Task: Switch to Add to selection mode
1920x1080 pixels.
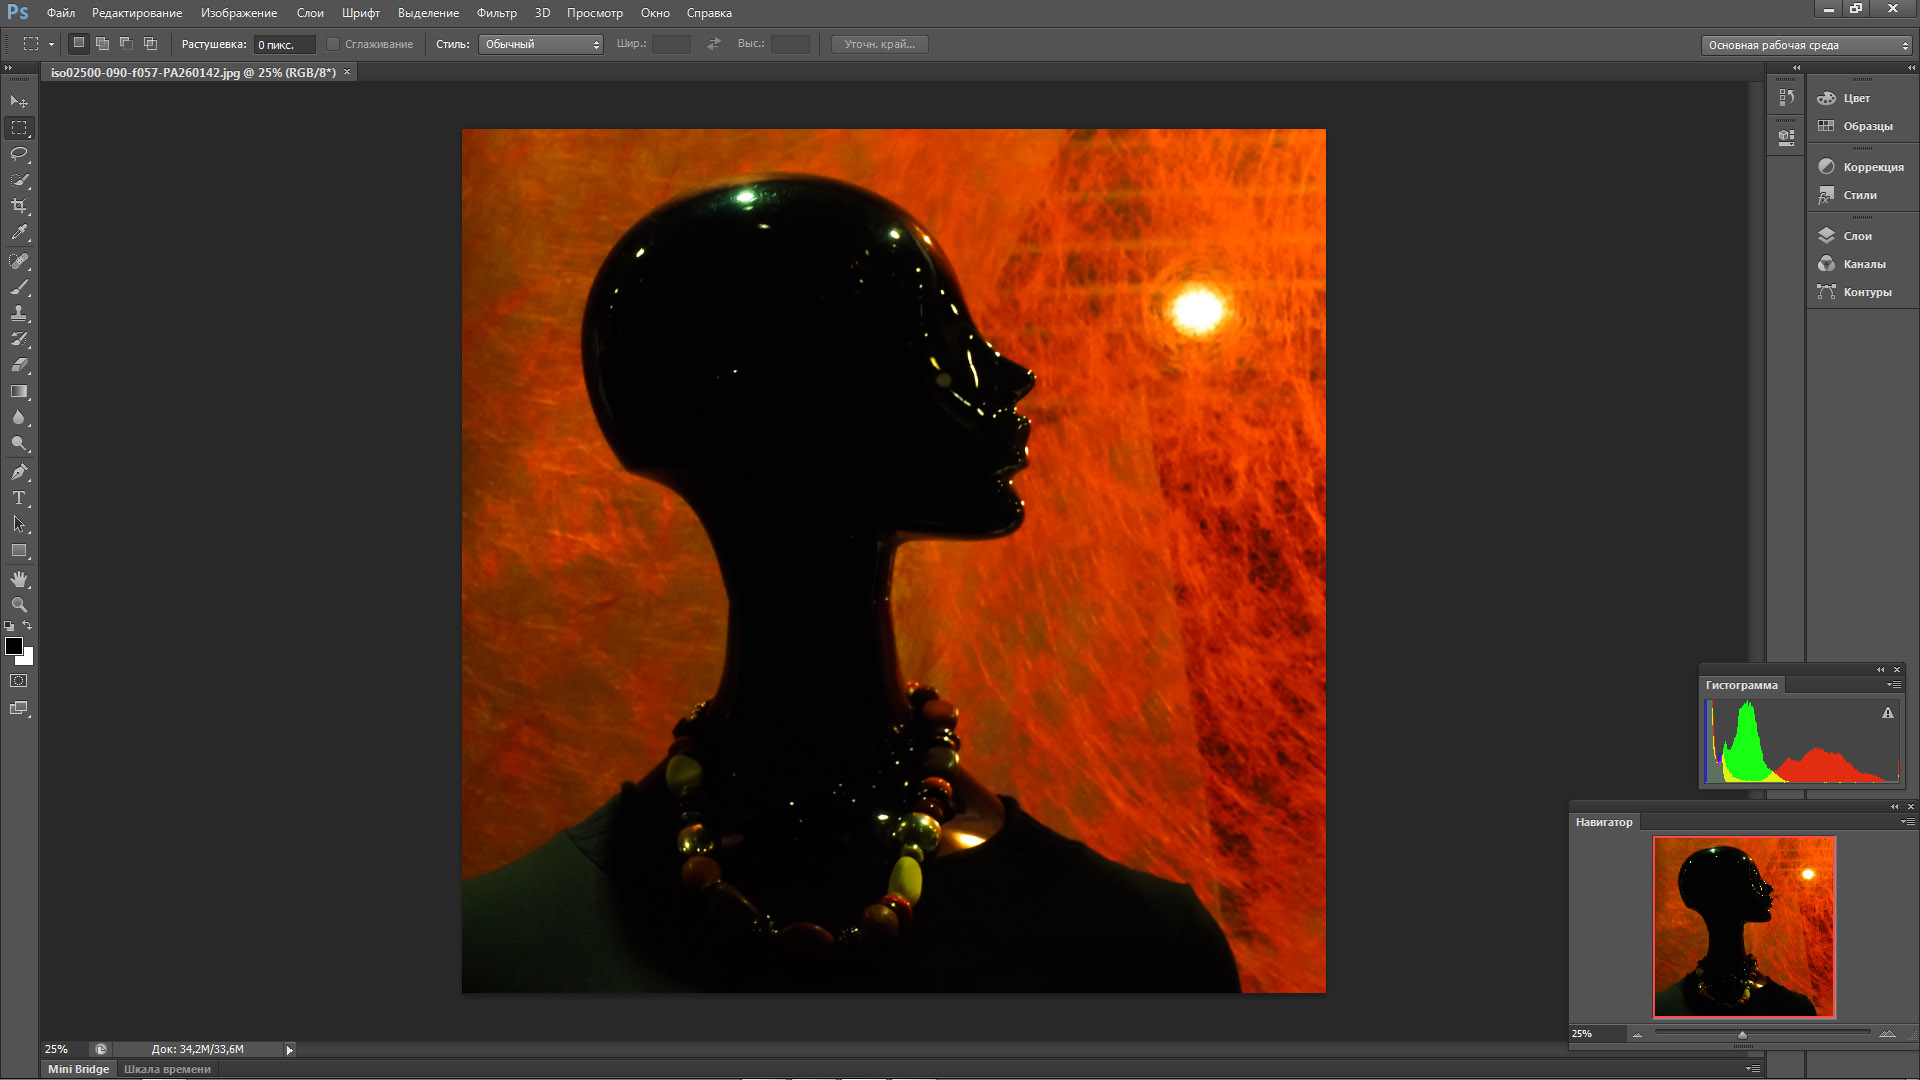Action: [102, 44]
